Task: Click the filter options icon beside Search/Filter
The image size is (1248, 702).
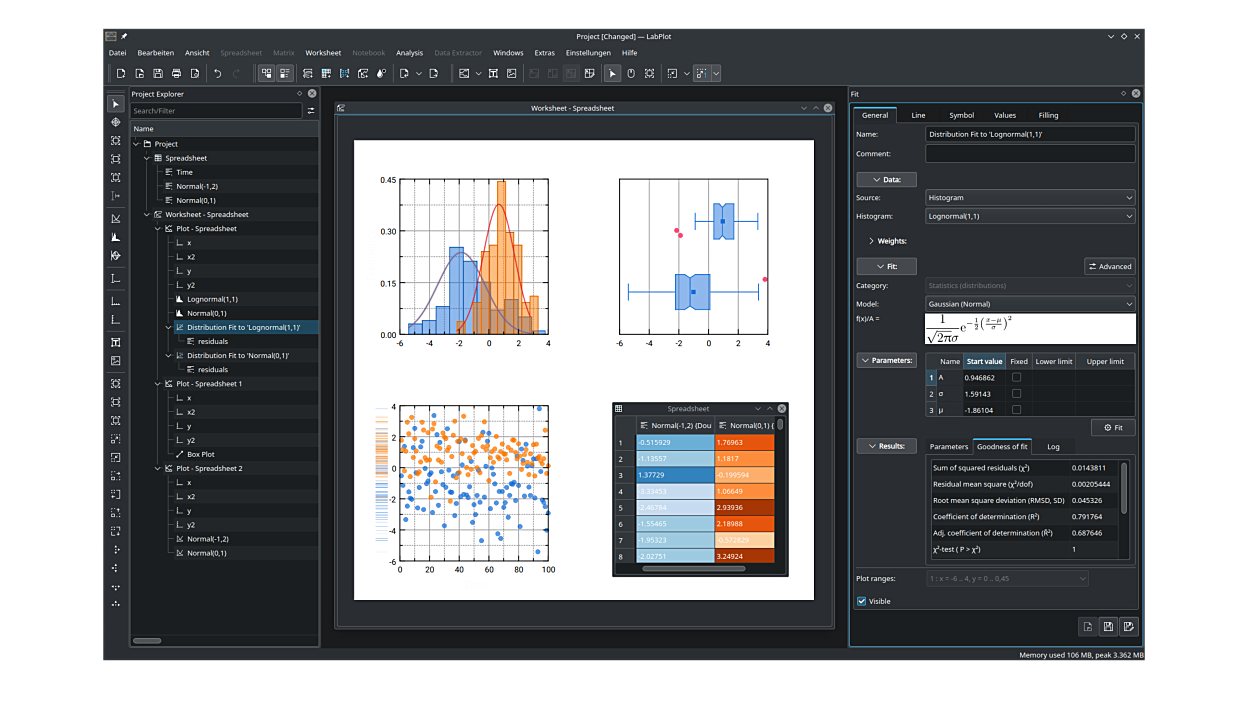Action: (x=311, y=111)
